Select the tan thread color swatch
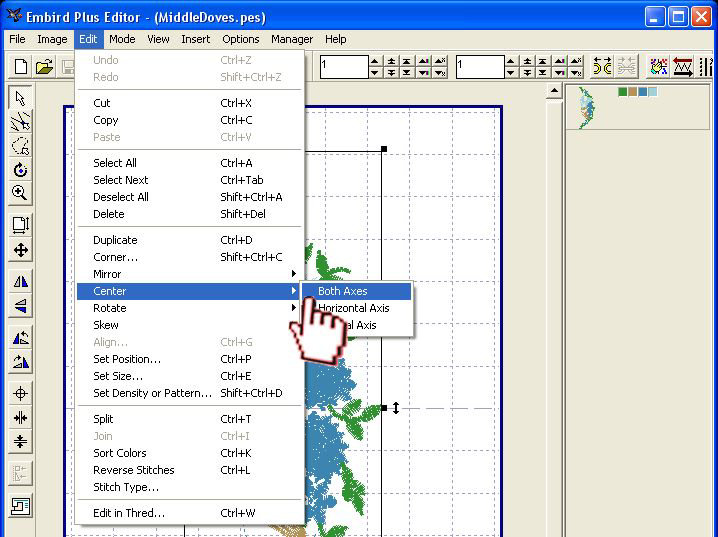Screen dimensions: 718x537 (x=632, y=92)
